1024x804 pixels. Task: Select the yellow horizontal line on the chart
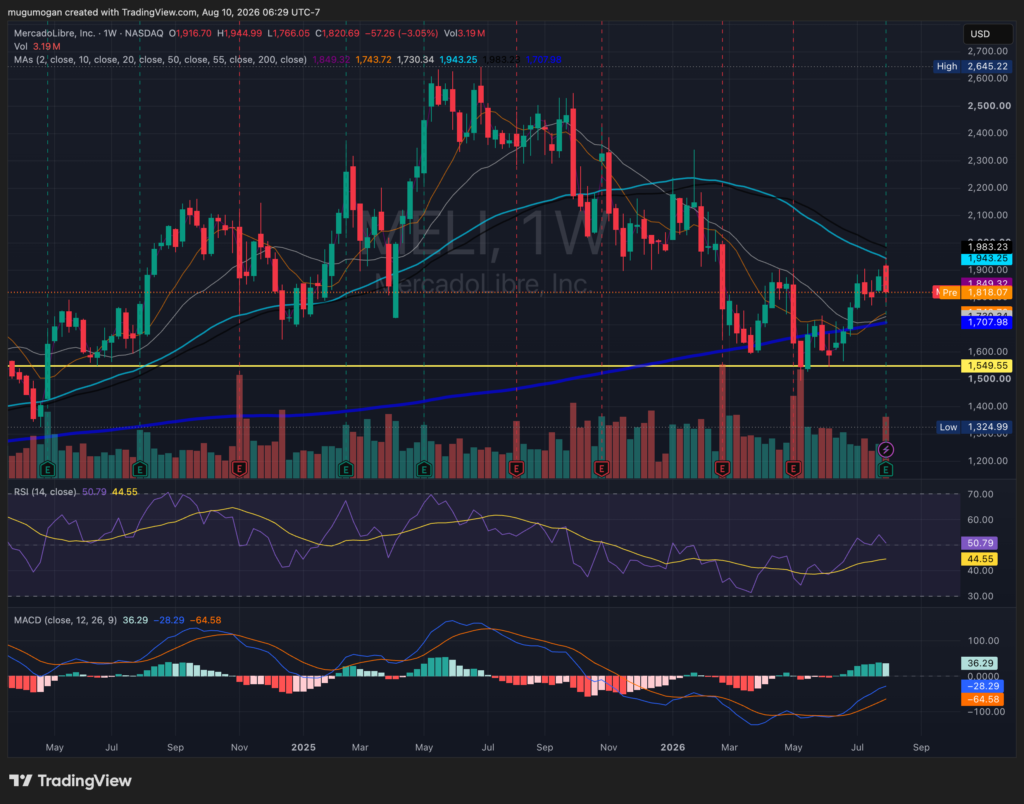[483, 366]
